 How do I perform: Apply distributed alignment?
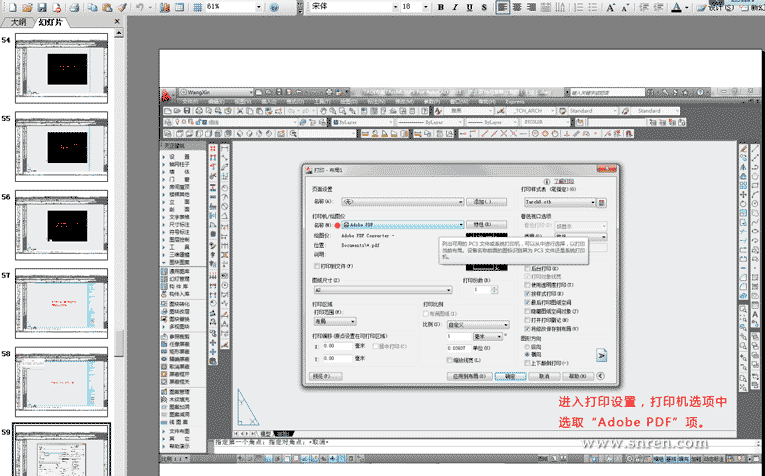(x=546, y=7)
